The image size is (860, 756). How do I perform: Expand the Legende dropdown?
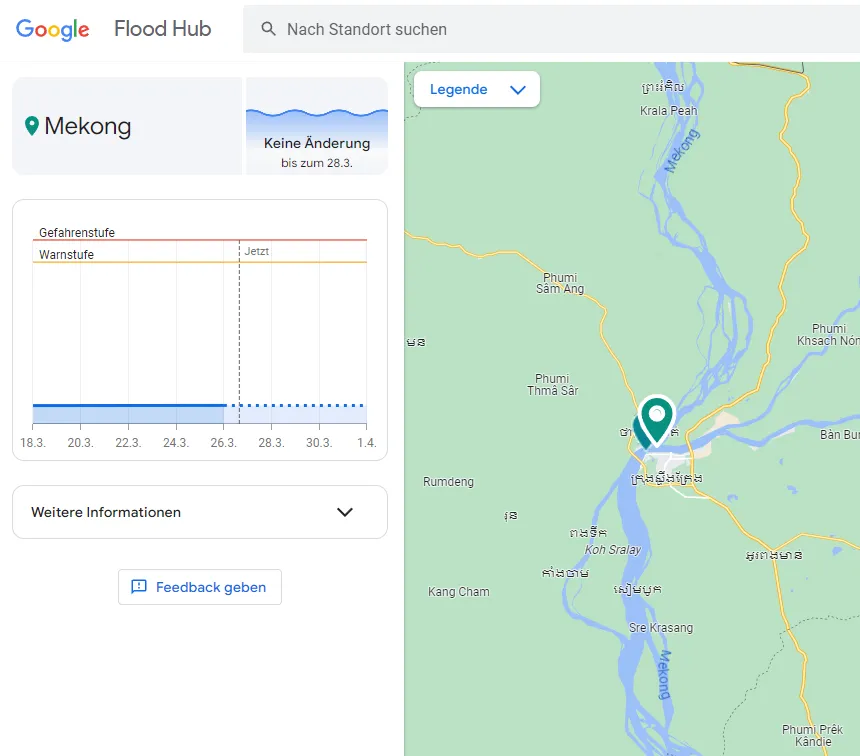pyautogui.click(x=477, y=89)
